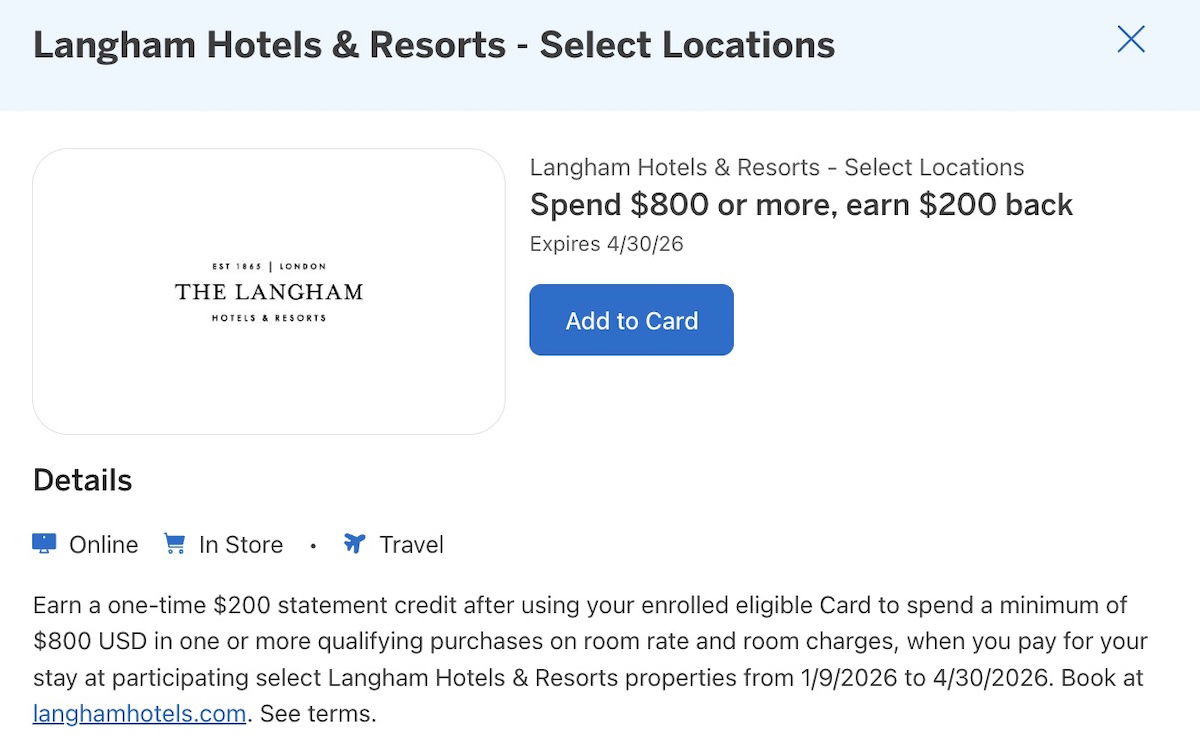Click the In Store label text
Image resolution: width=1200 pixels, height=752 pixels.
(240, 544)
